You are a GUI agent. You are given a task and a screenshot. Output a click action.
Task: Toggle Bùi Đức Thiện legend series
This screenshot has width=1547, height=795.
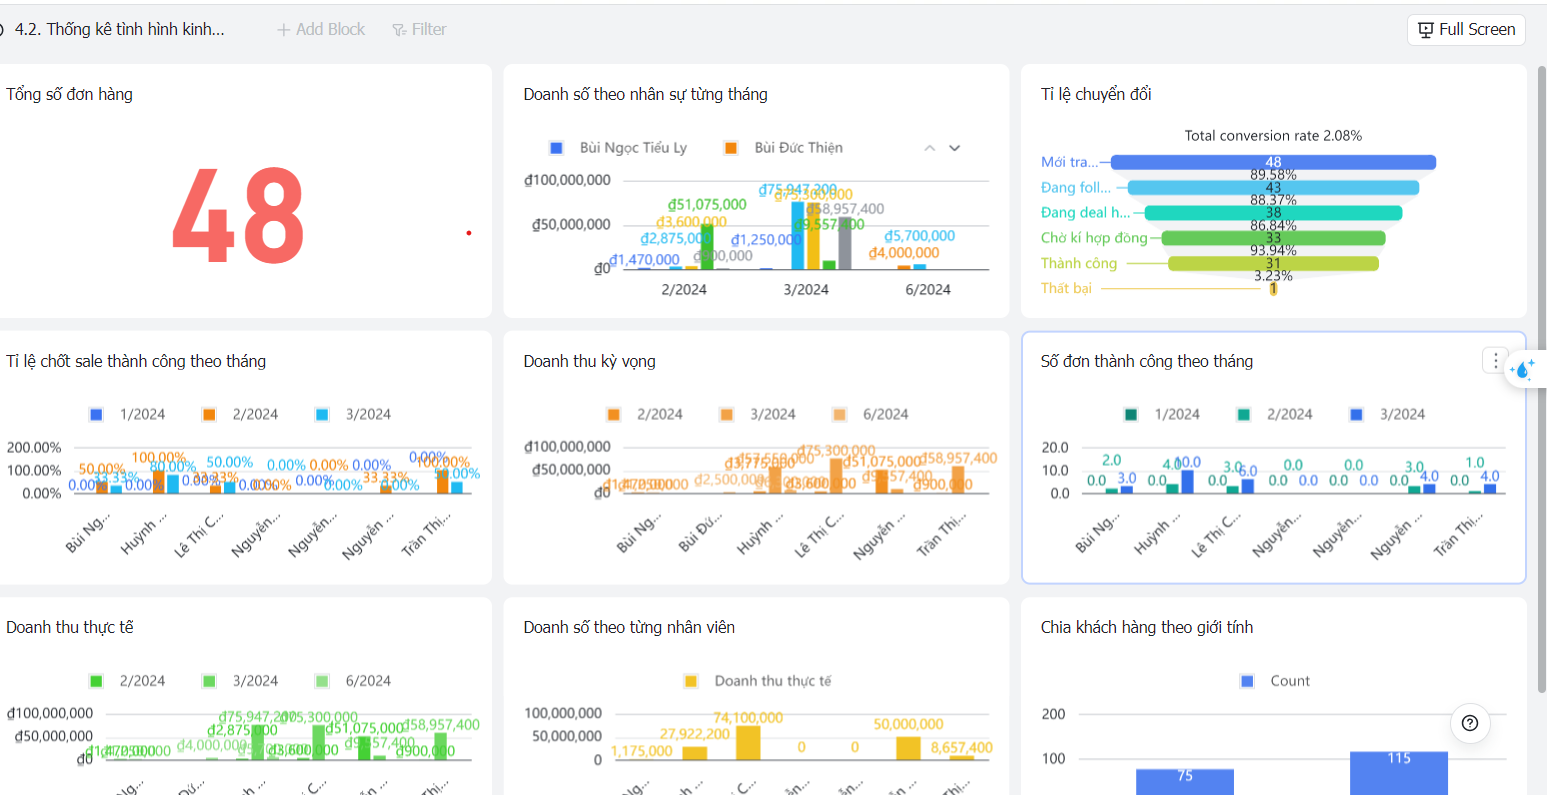click(783, 148)
